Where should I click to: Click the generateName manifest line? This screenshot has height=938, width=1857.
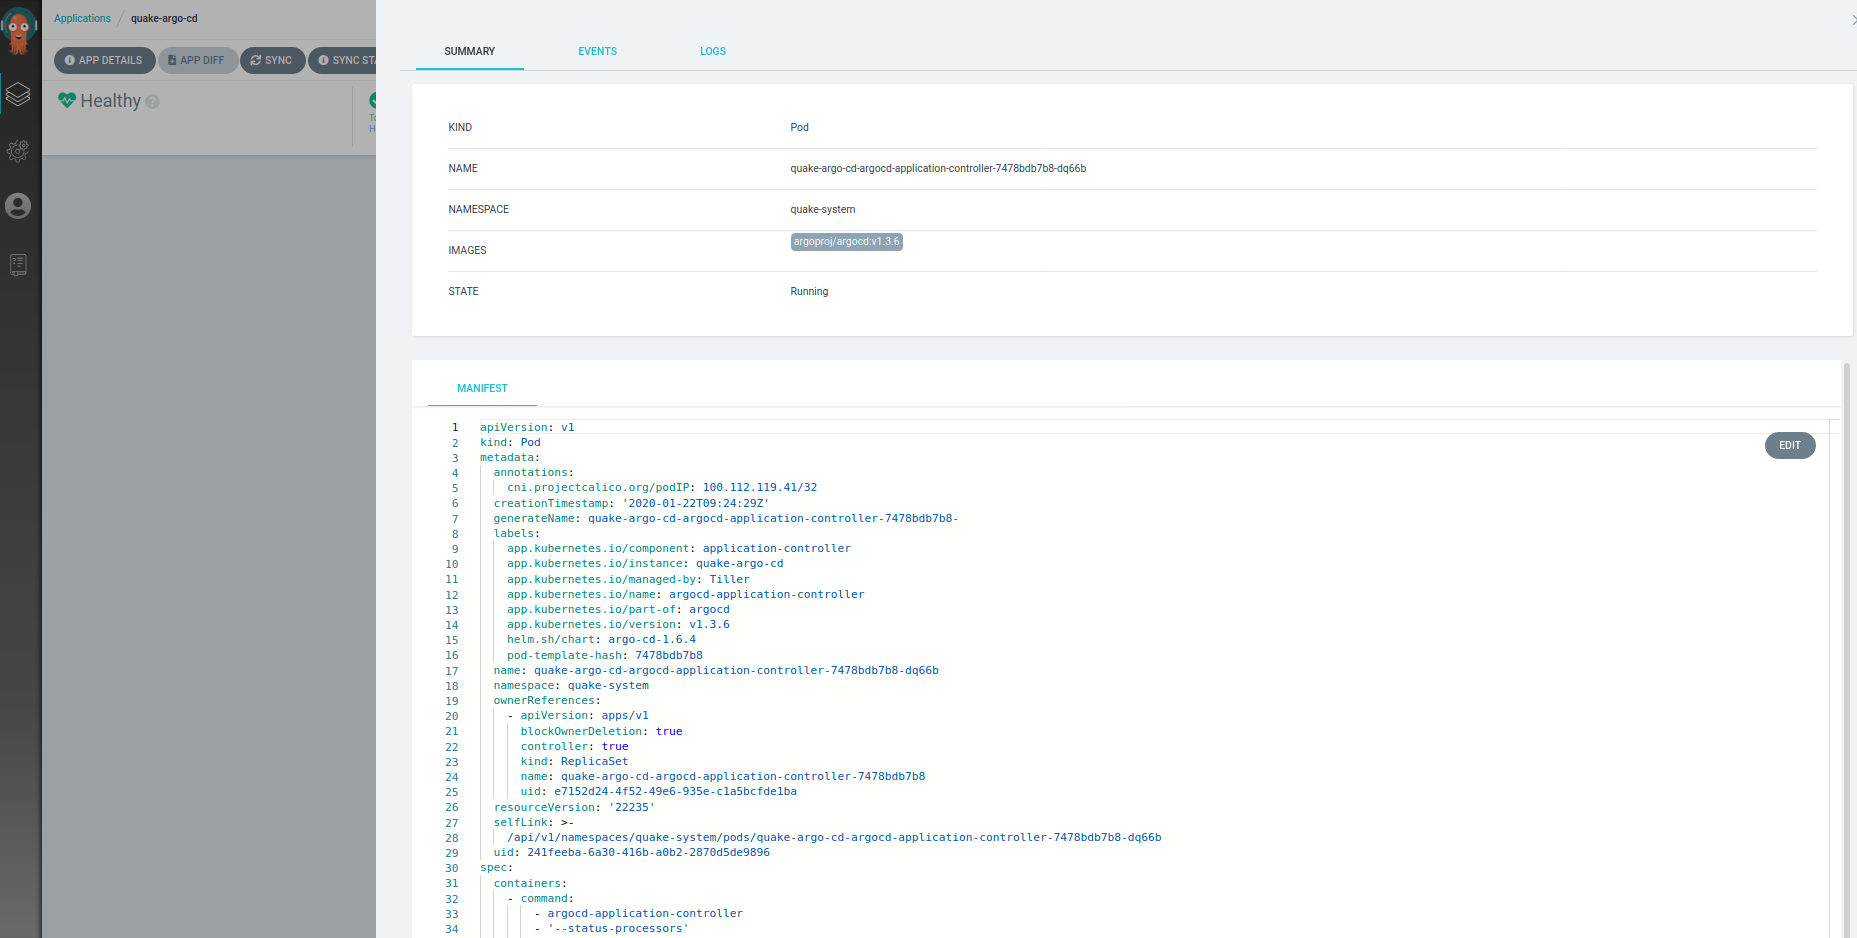pos(726,518)
